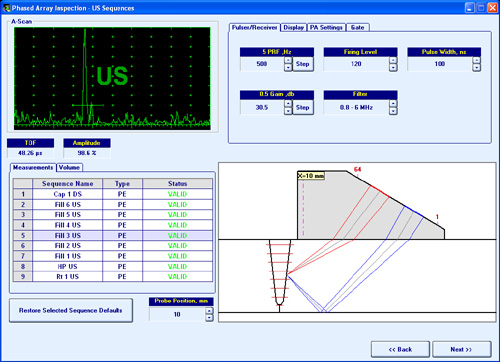Increase PRF value with up arrow

pyautogui.click(x=288, y=60)
